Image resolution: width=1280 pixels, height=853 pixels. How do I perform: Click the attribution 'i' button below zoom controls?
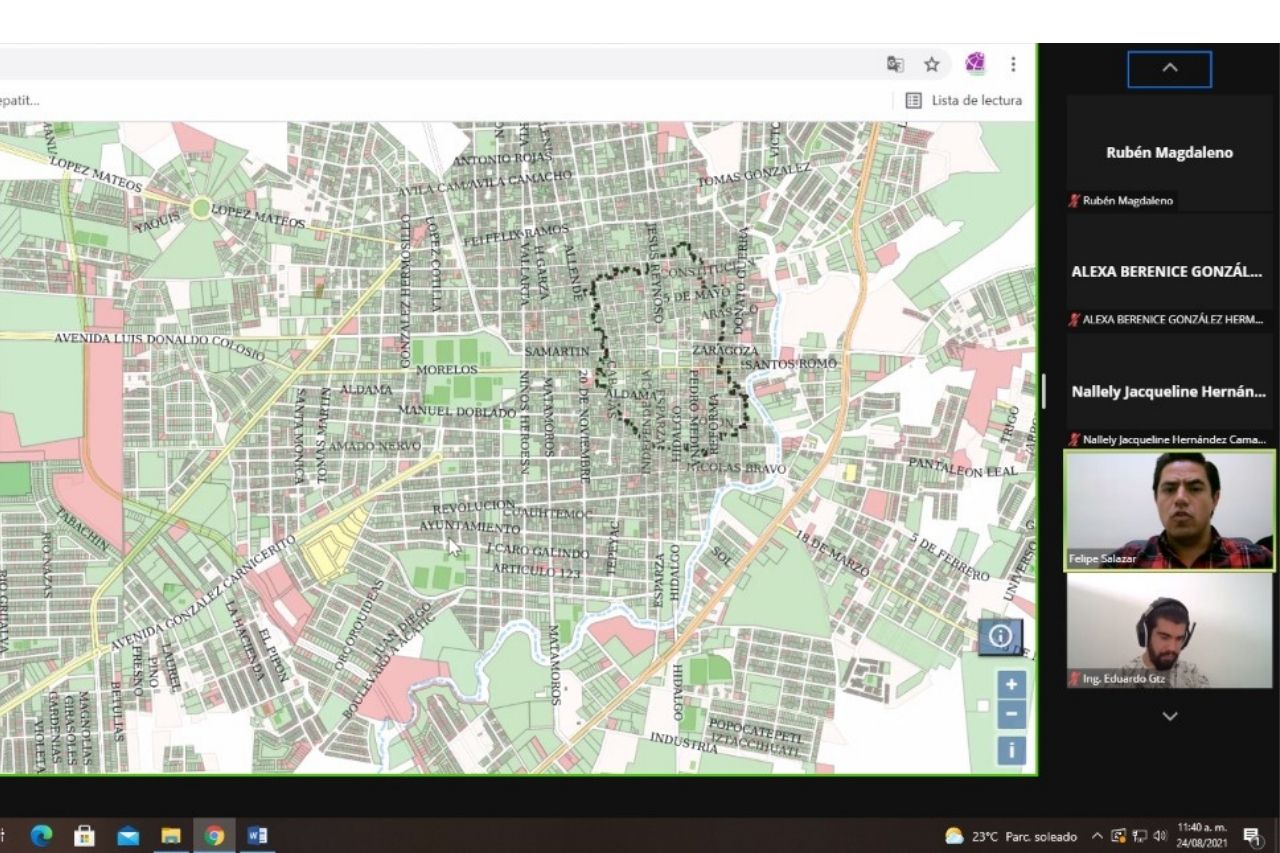(1011, 750)
